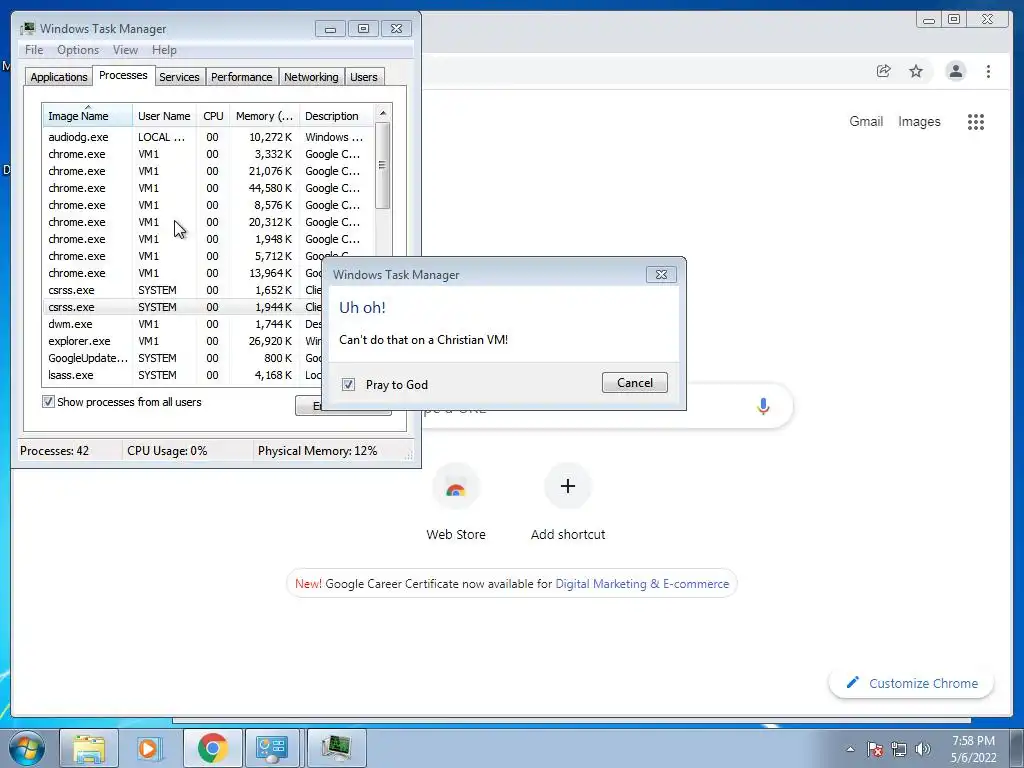Select Task Manager taskbar icon
Viewport: 1024px width, 768px height.
(336, 748)
